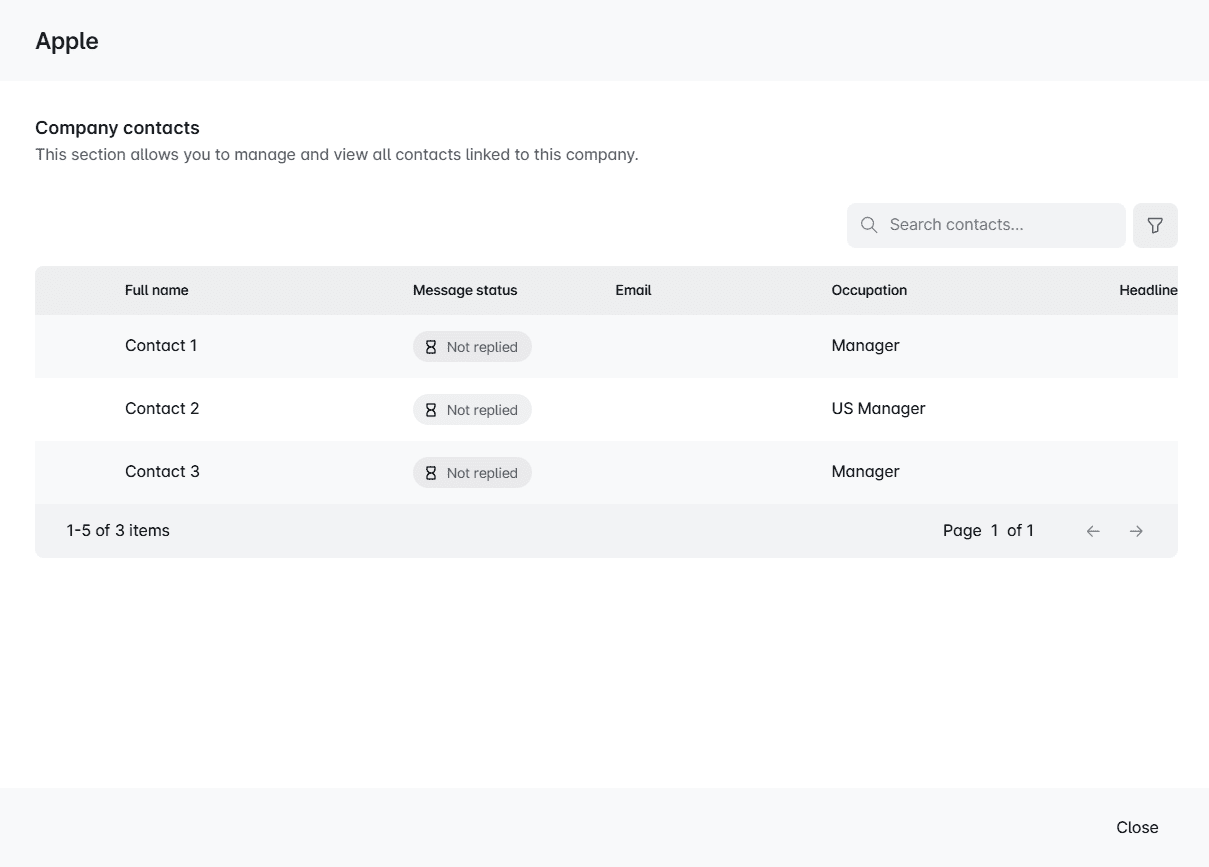Sort contacts by Occupation column
1209x867 pixels.
tap(869, 290)
